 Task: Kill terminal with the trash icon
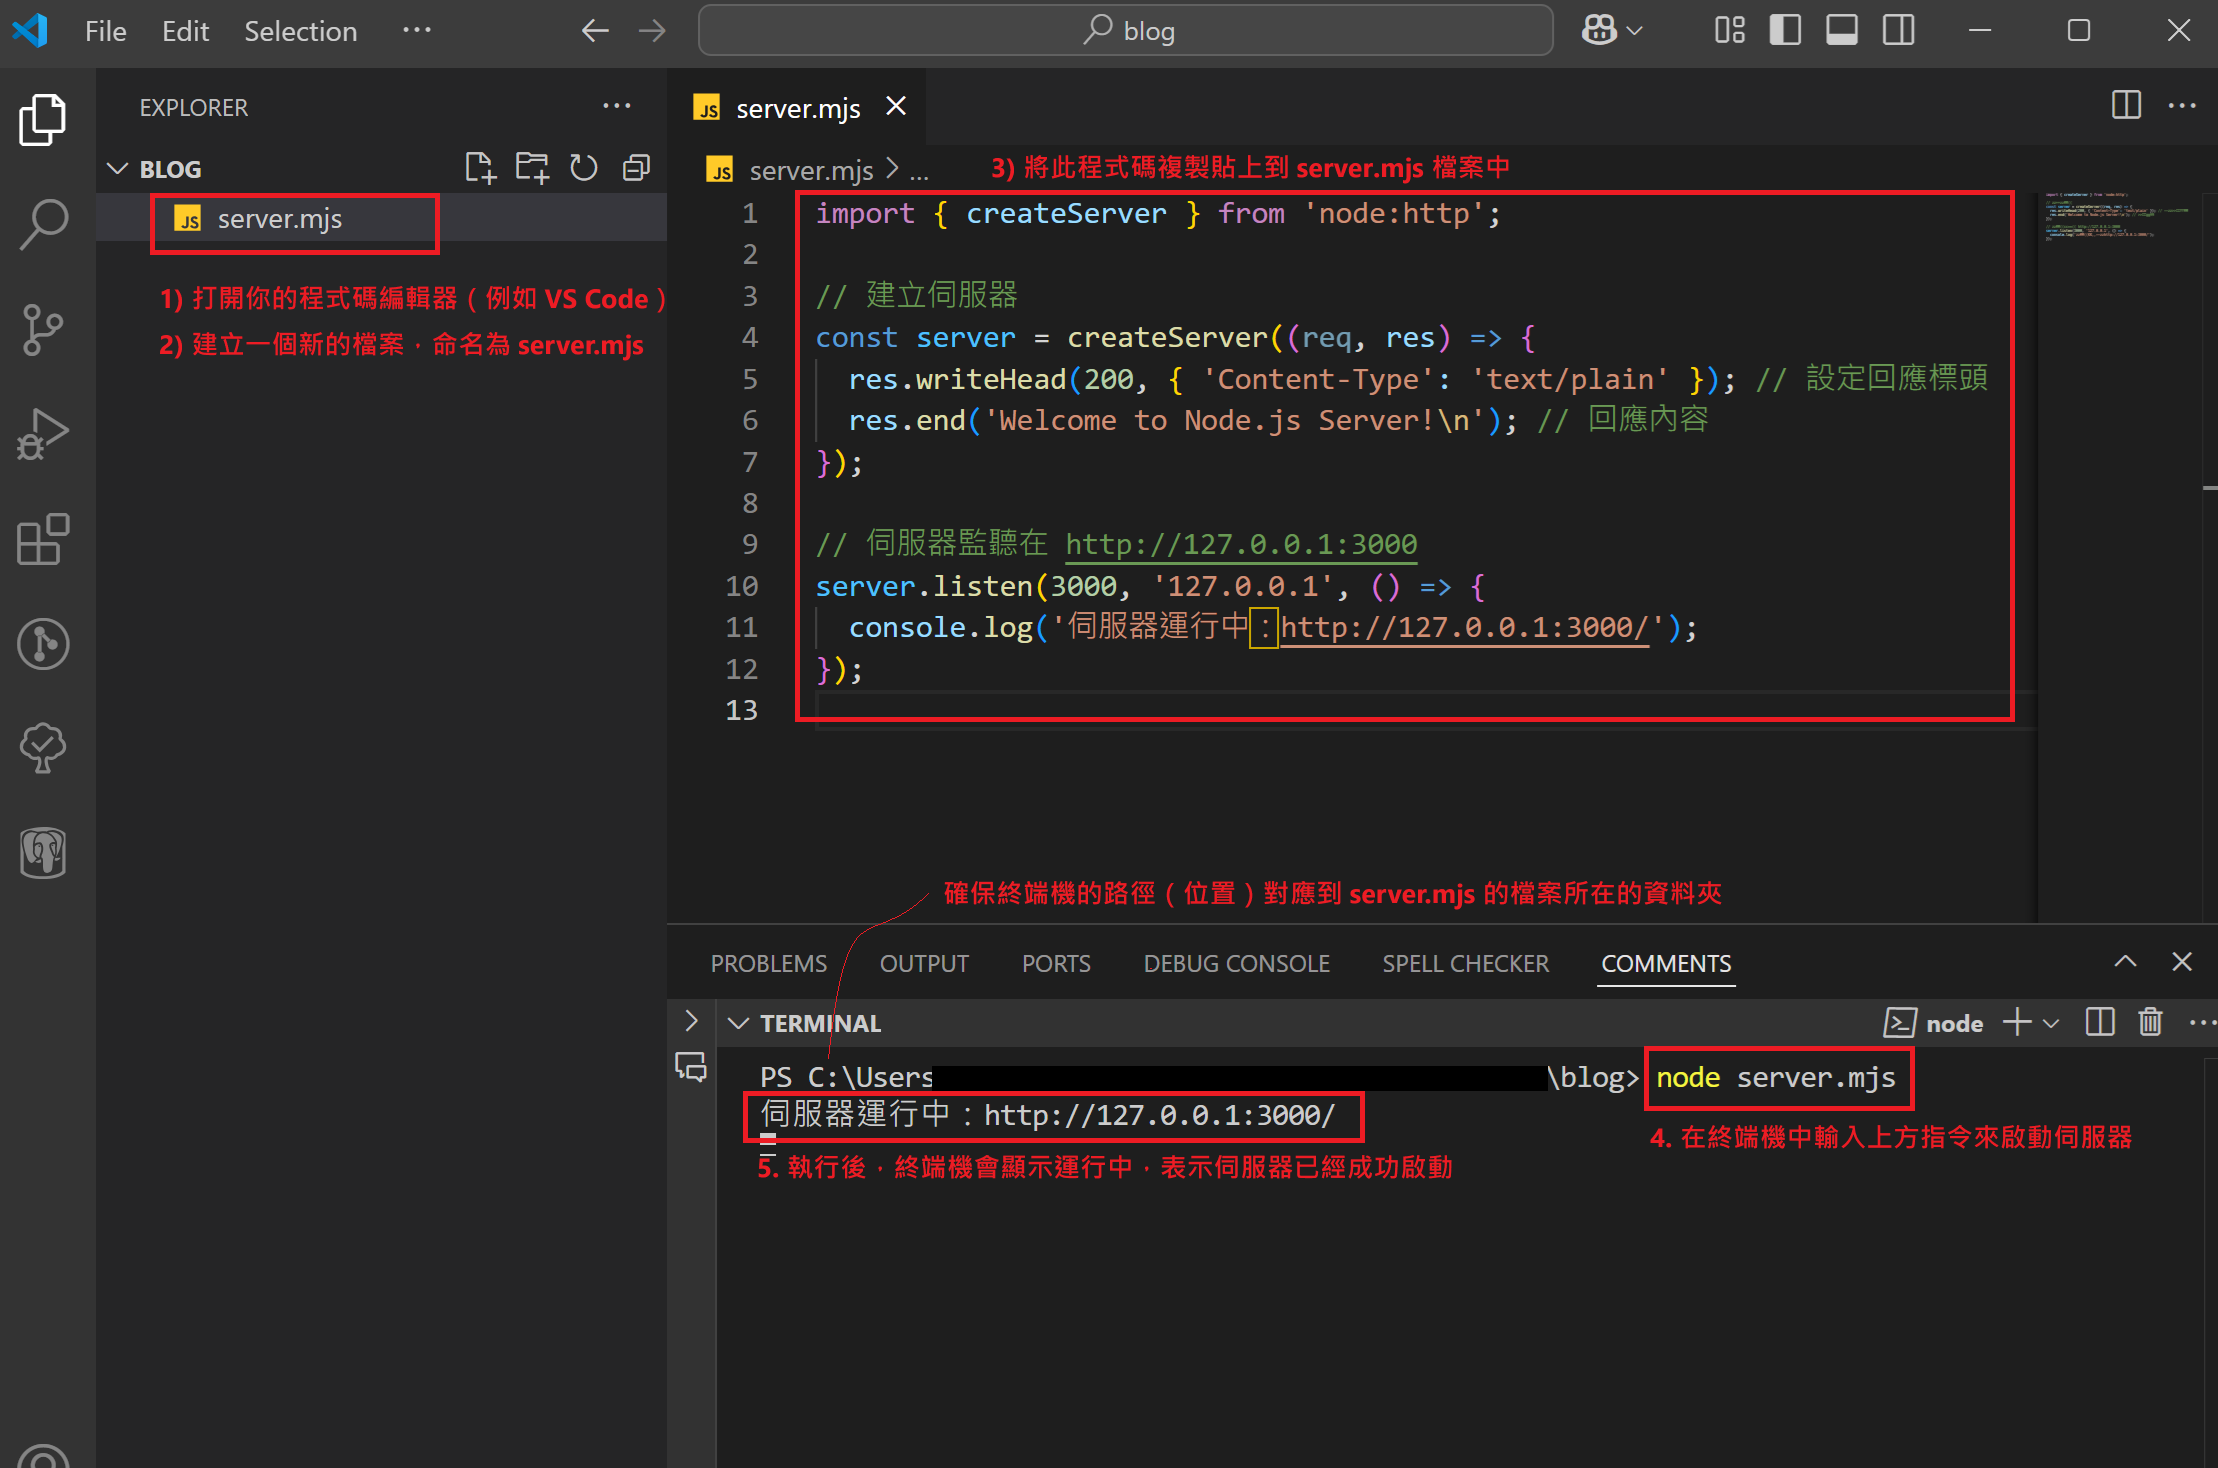pyautogui.click(x=2150, y=1022)
